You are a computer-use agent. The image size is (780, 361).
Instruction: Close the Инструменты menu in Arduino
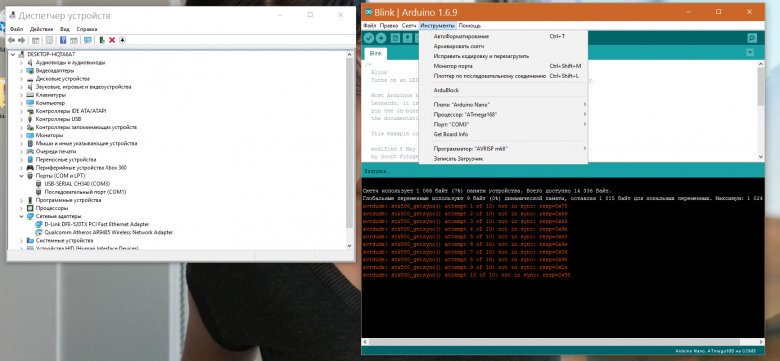[x=437, y=25]
